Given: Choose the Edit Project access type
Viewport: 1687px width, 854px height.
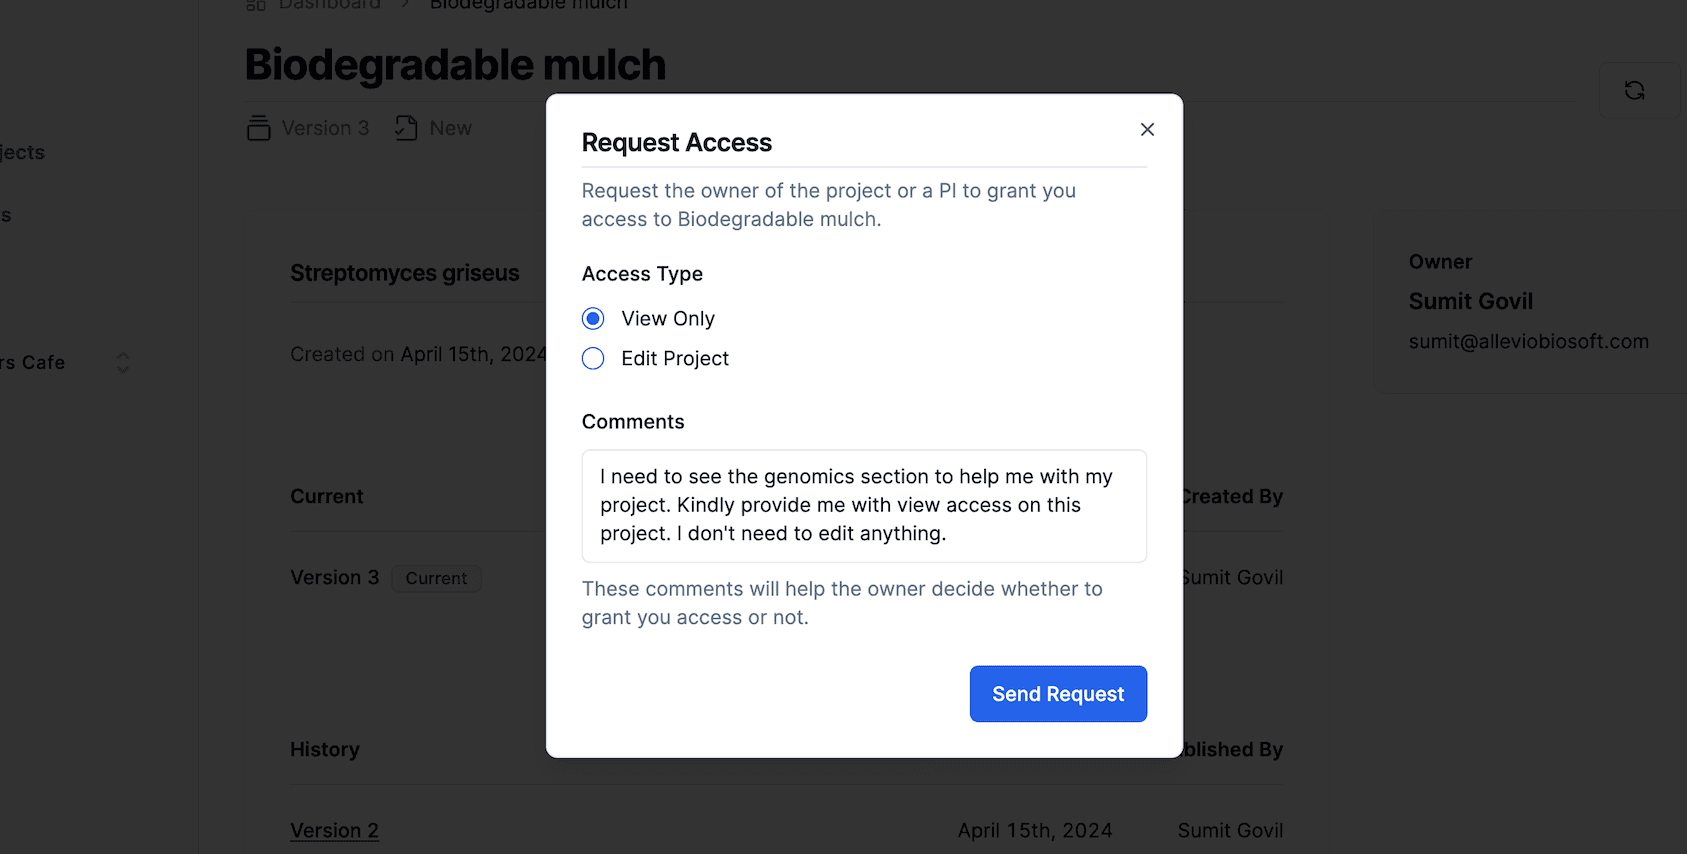Looking at the screenshot, I should point(593,359).
